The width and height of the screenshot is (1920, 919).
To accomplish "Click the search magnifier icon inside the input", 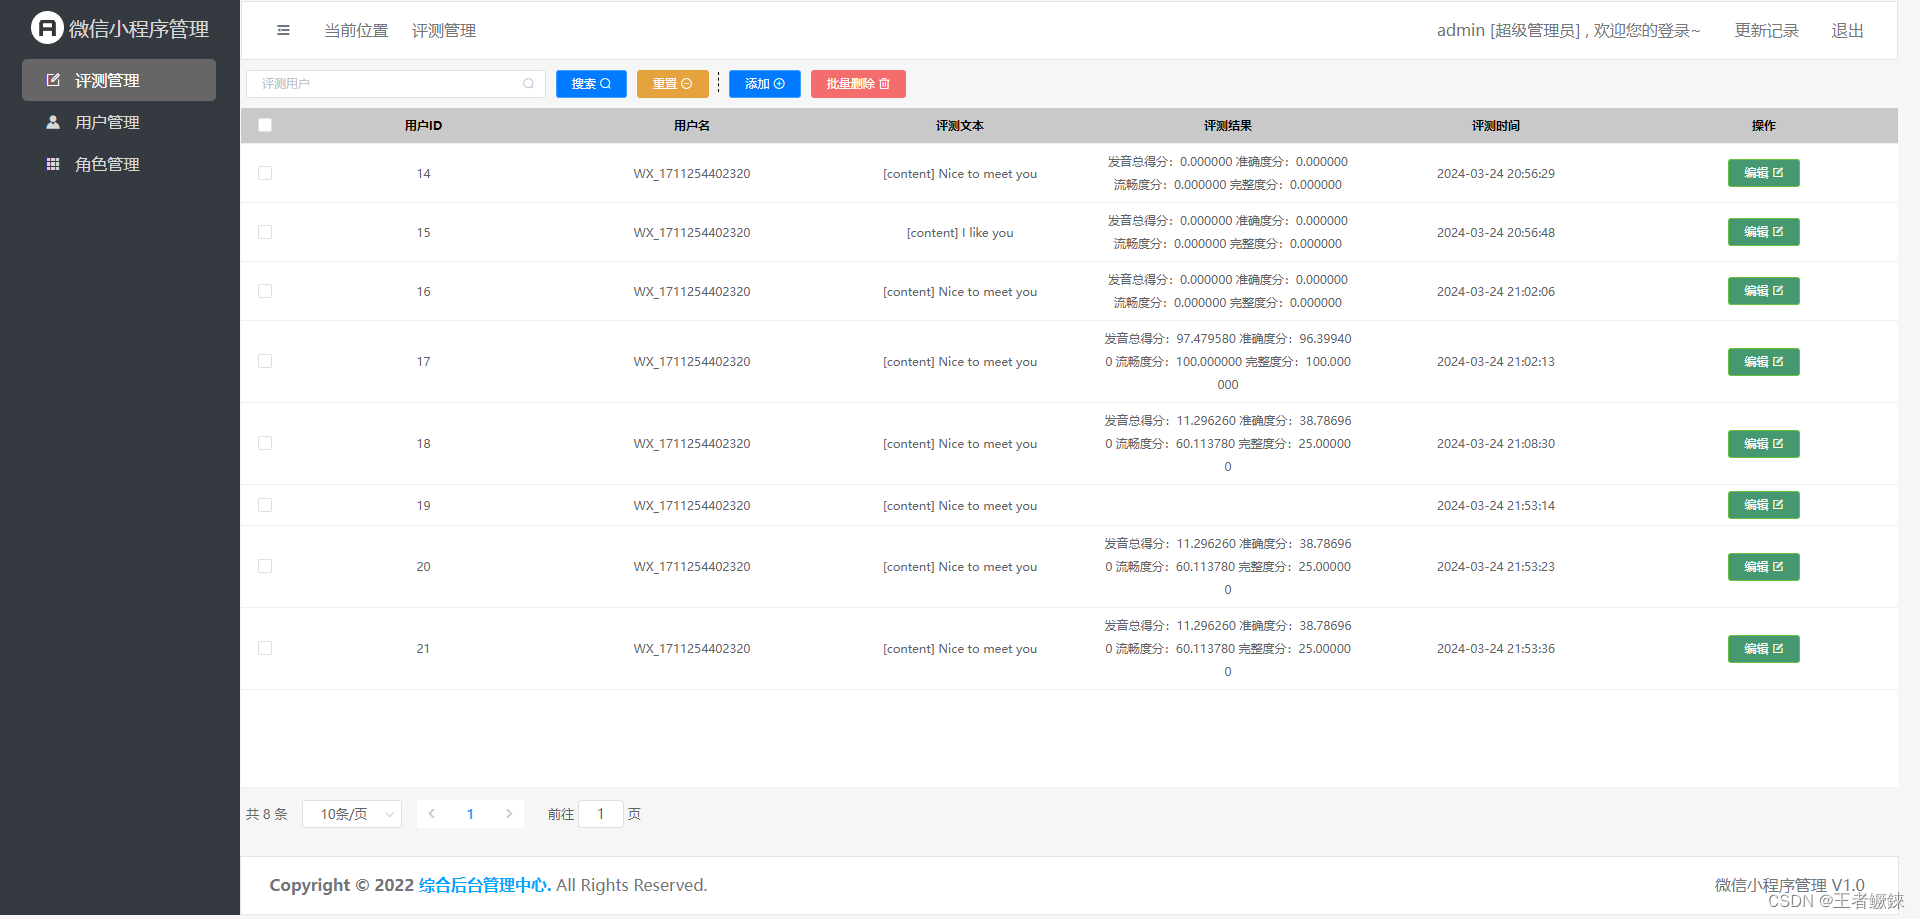I will (528, 84).
